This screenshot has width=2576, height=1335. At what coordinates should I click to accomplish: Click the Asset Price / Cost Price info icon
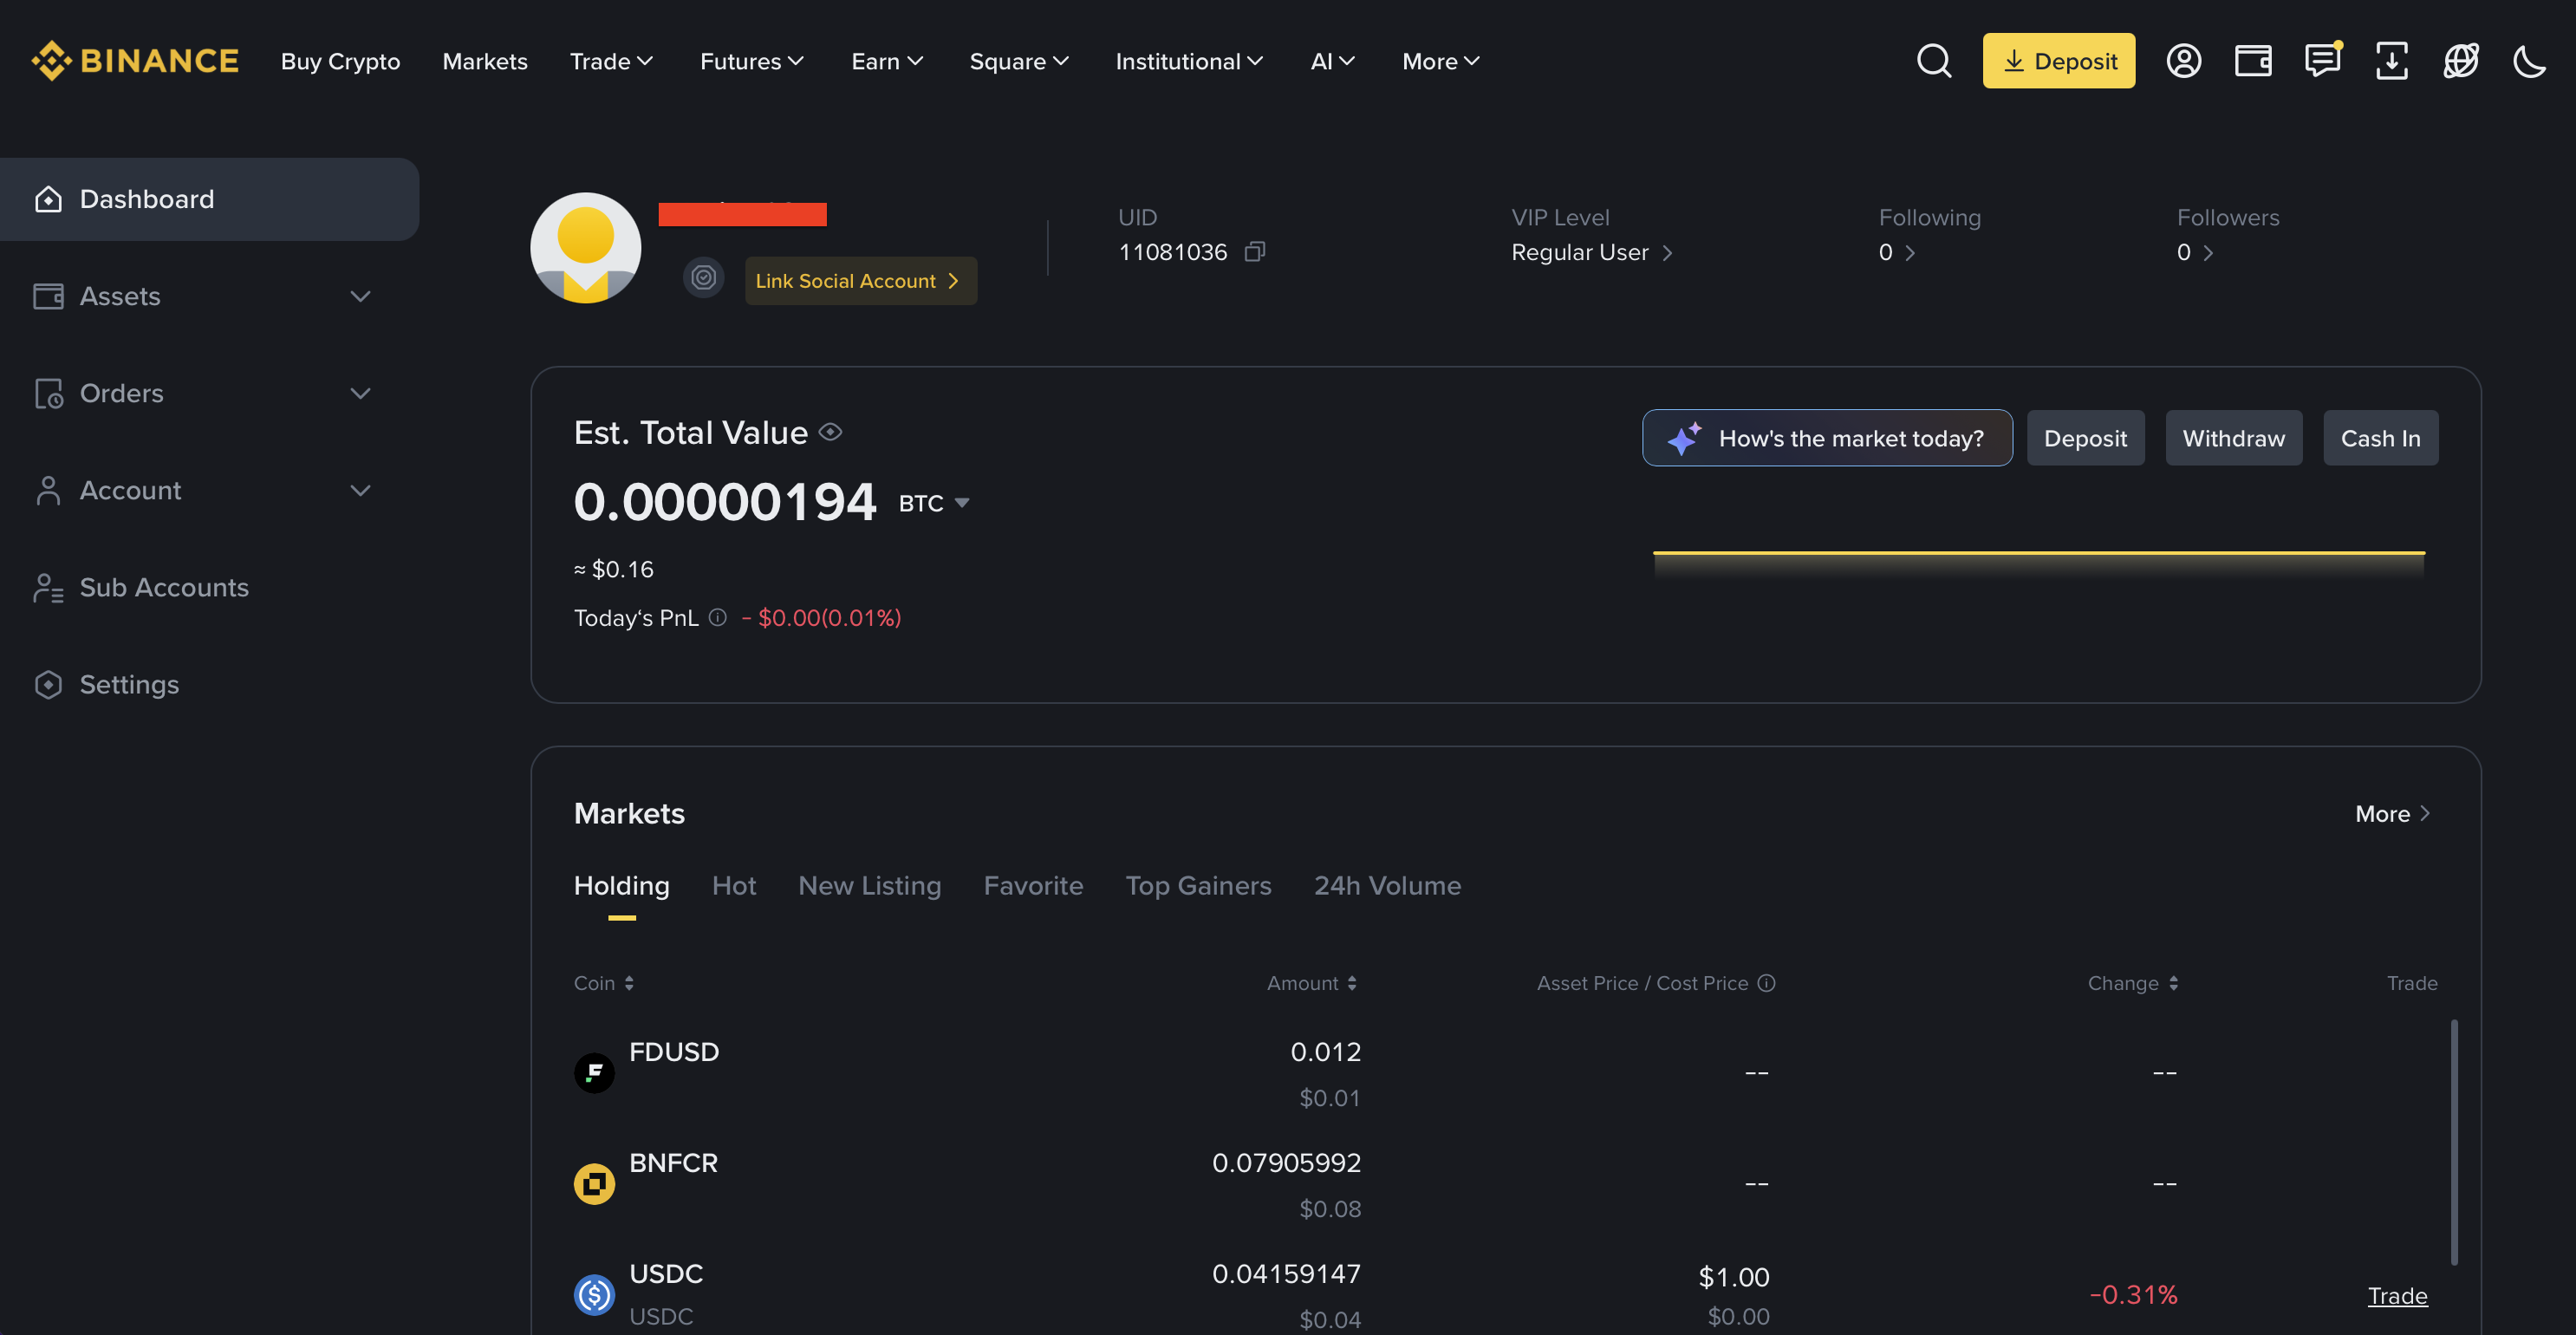(x=1766, y=983)
